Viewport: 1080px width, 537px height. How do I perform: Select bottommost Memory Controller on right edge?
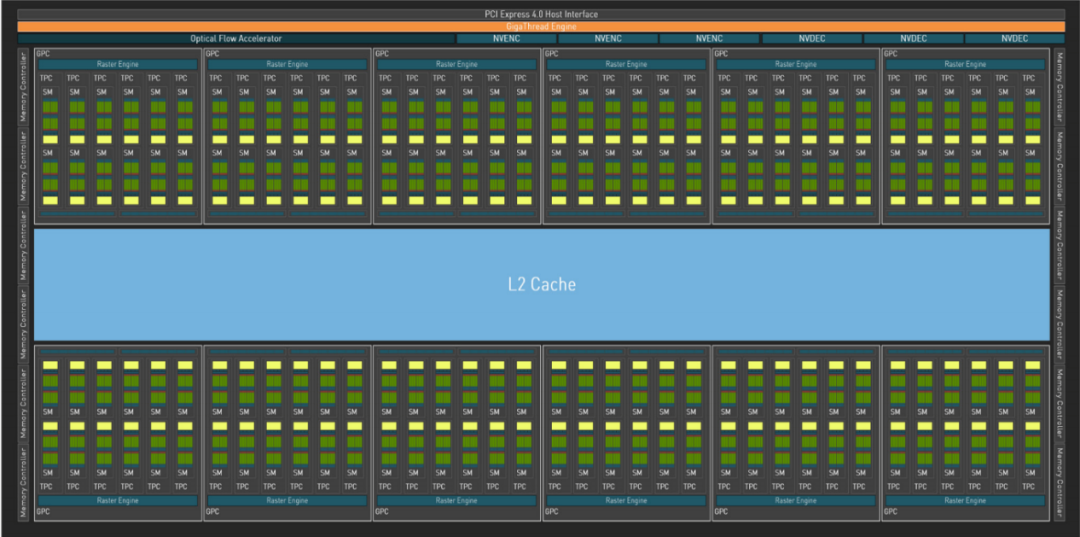1059,485
